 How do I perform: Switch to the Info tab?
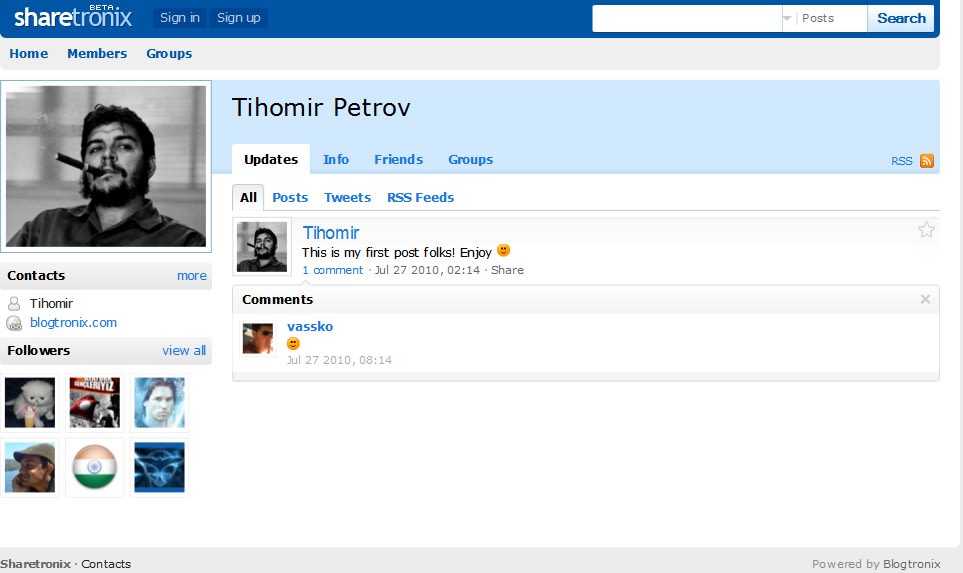click(336, 159)
